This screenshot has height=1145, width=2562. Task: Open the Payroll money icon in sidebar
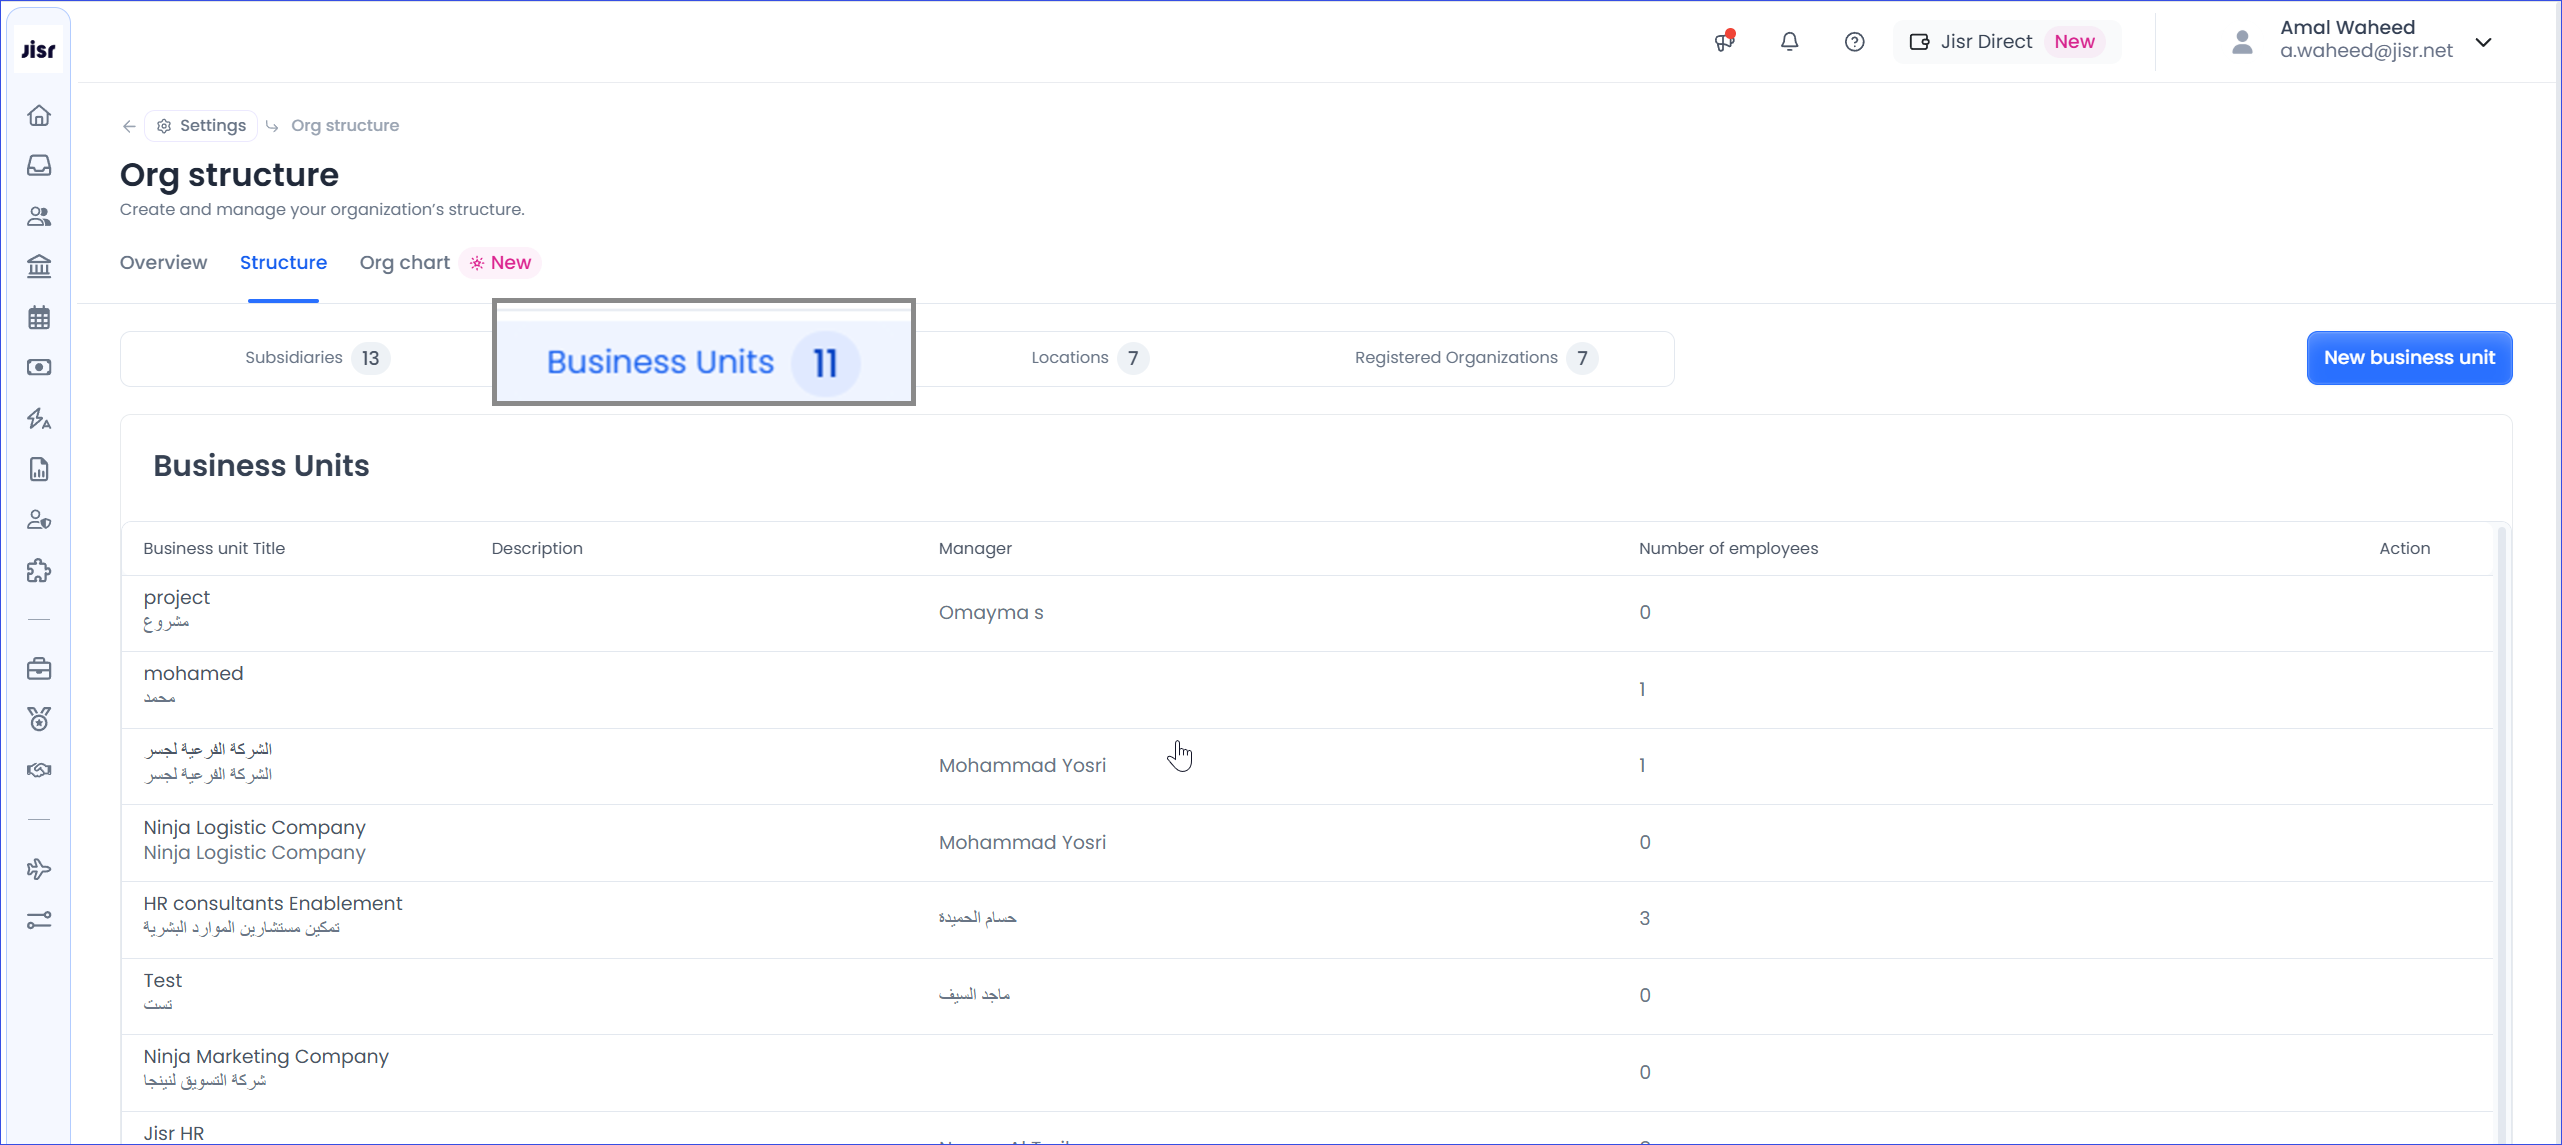(x=39, y=368)
